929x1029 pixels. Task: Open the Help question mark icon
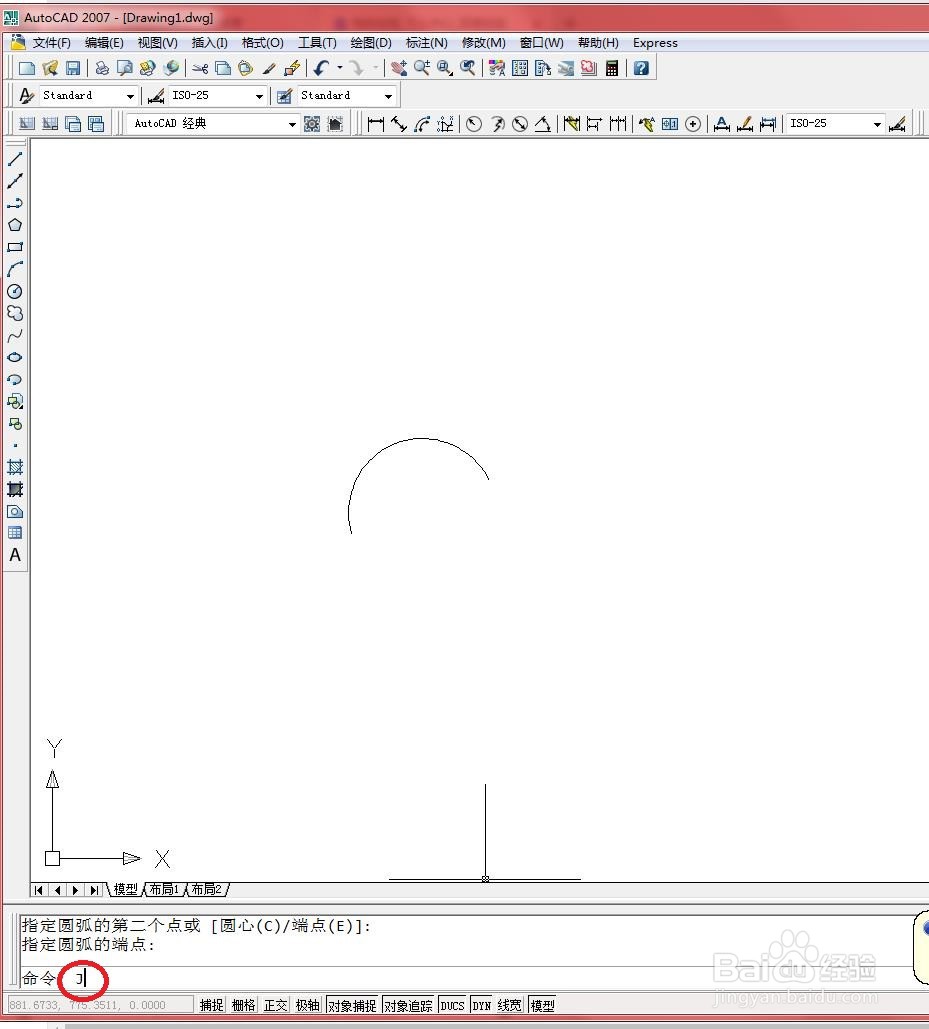[x=641, y=68]
